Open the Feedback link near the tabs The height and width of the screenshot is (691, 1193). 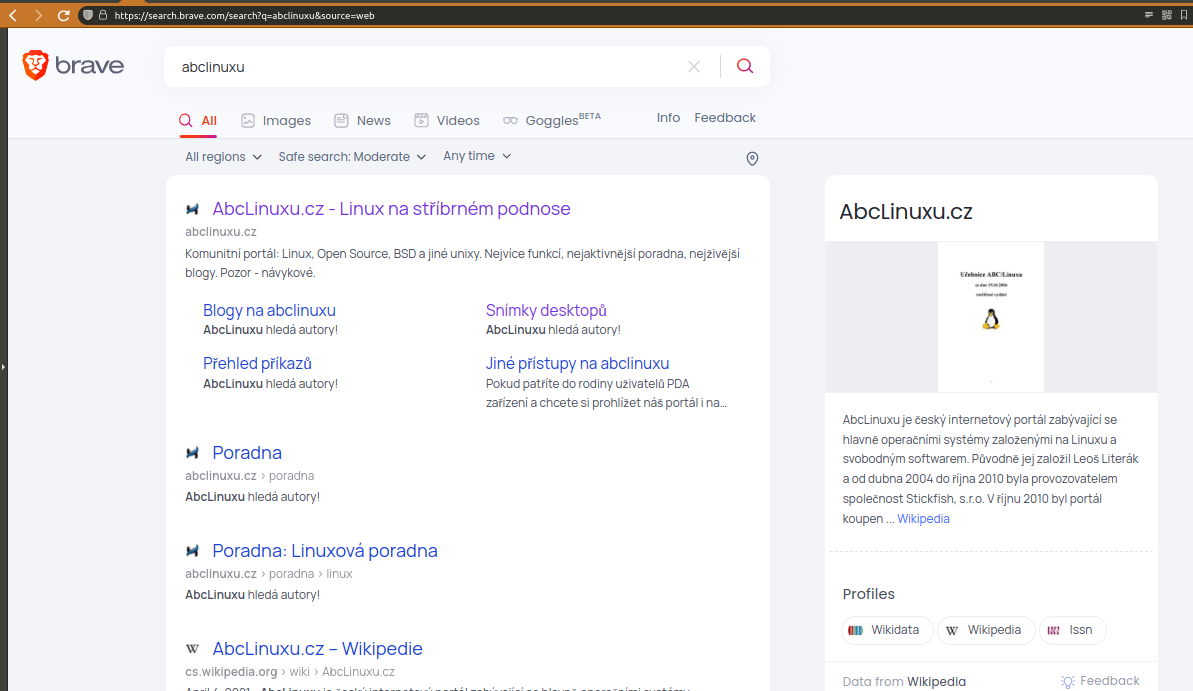pyautogui.click(x=725, y=118)
